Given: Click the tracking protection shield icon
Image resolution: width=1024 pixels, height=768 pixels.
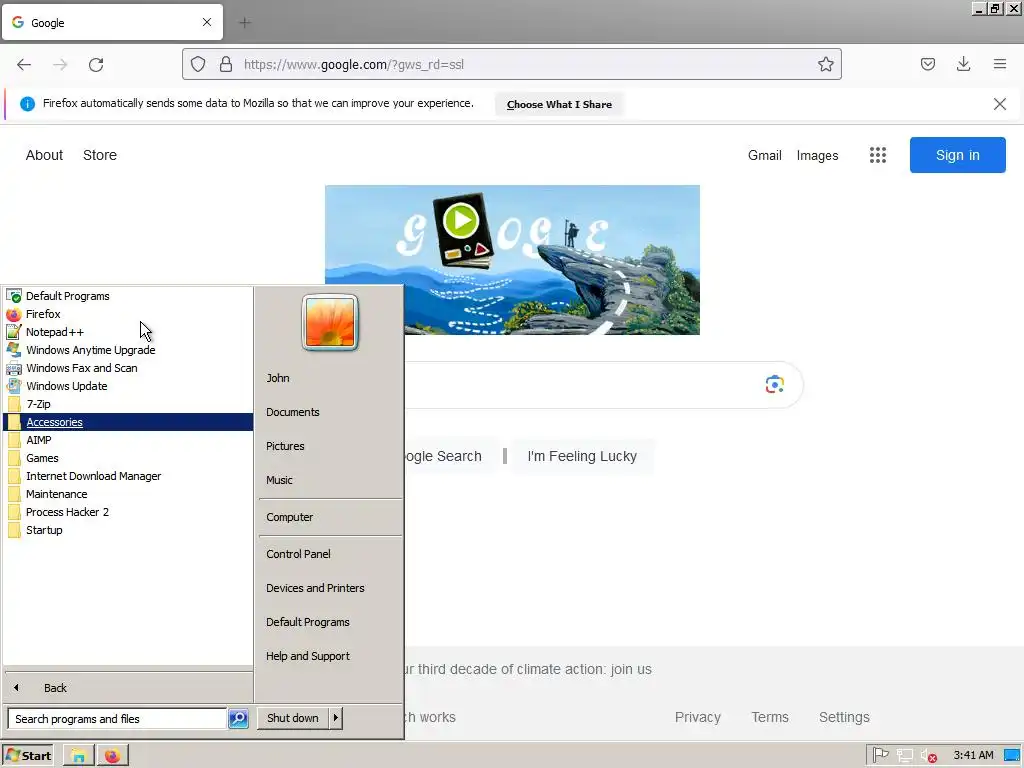Looking at the screenshot, I should click(x=198, y=64).
